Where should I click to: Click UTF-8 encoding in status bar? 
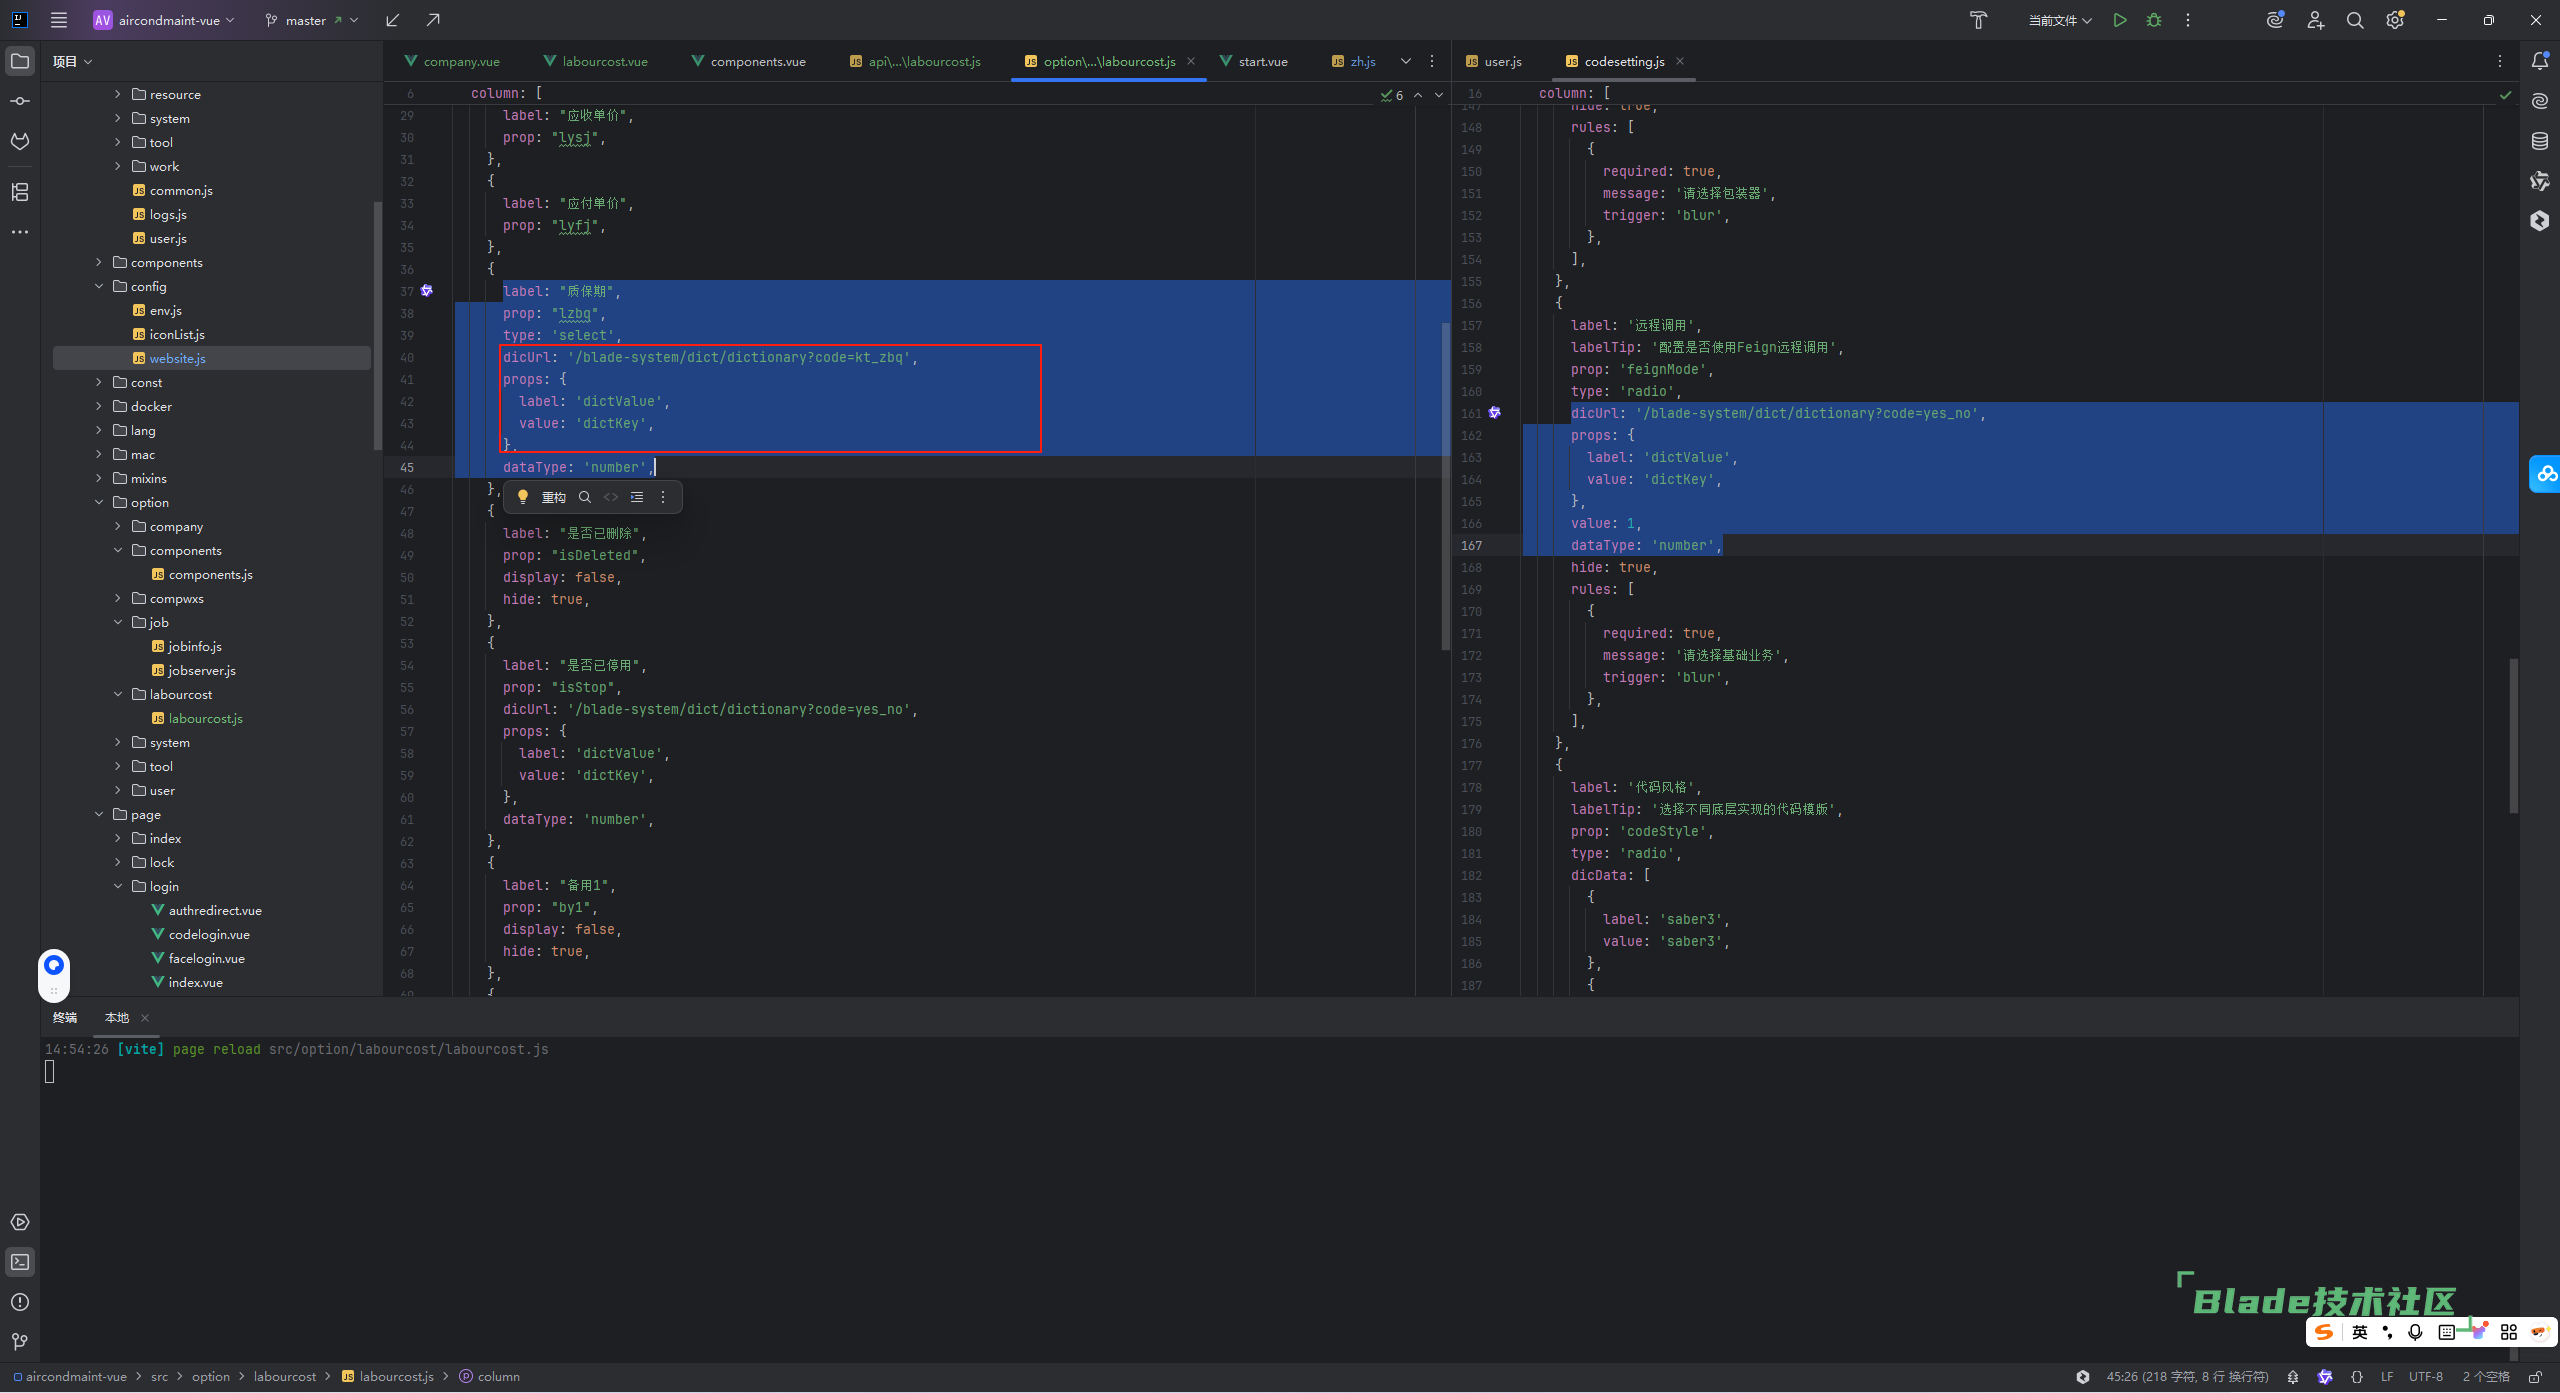click(x=2426, y=1377)
